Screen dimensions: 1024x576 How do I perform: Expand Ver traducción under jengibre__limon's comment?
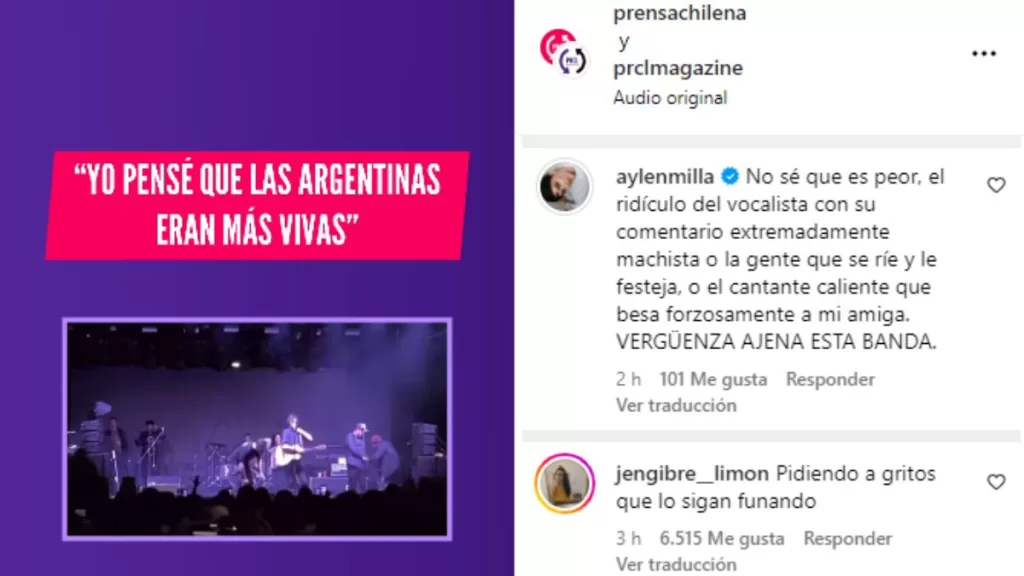click(x=676, y=564)
